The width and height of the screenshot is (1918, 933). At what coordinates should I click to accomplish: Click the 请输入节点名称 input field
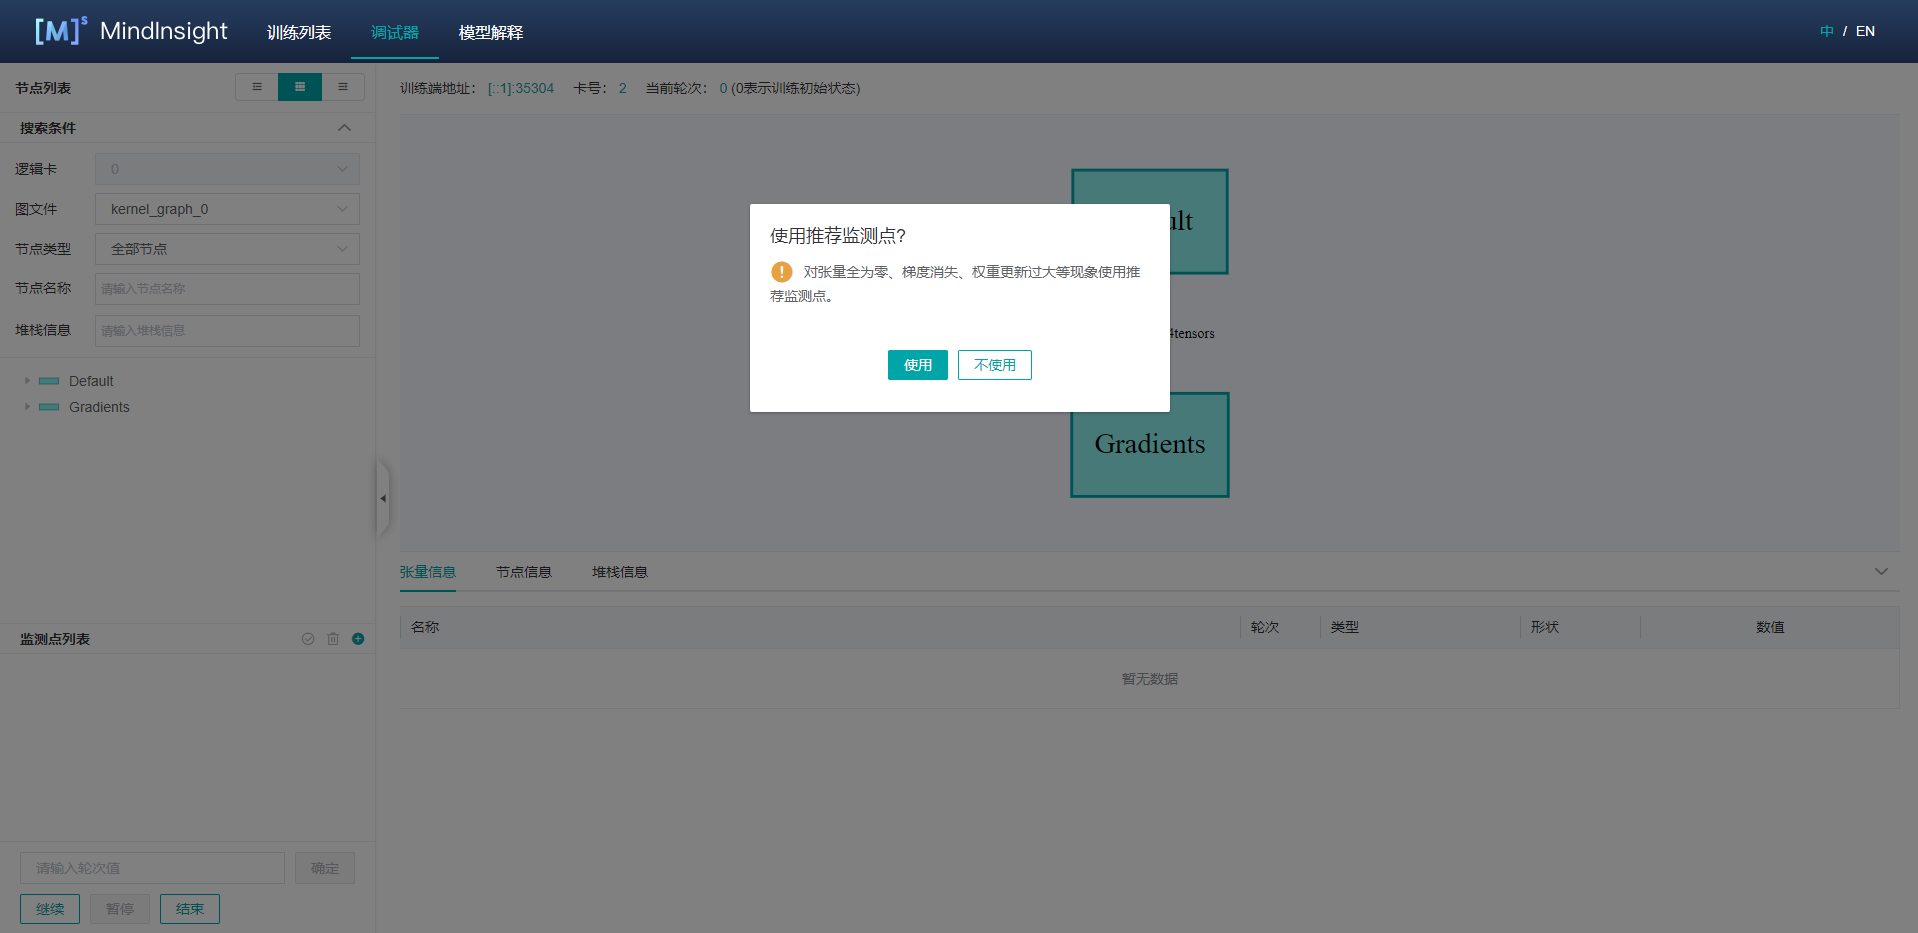point(227,289)
